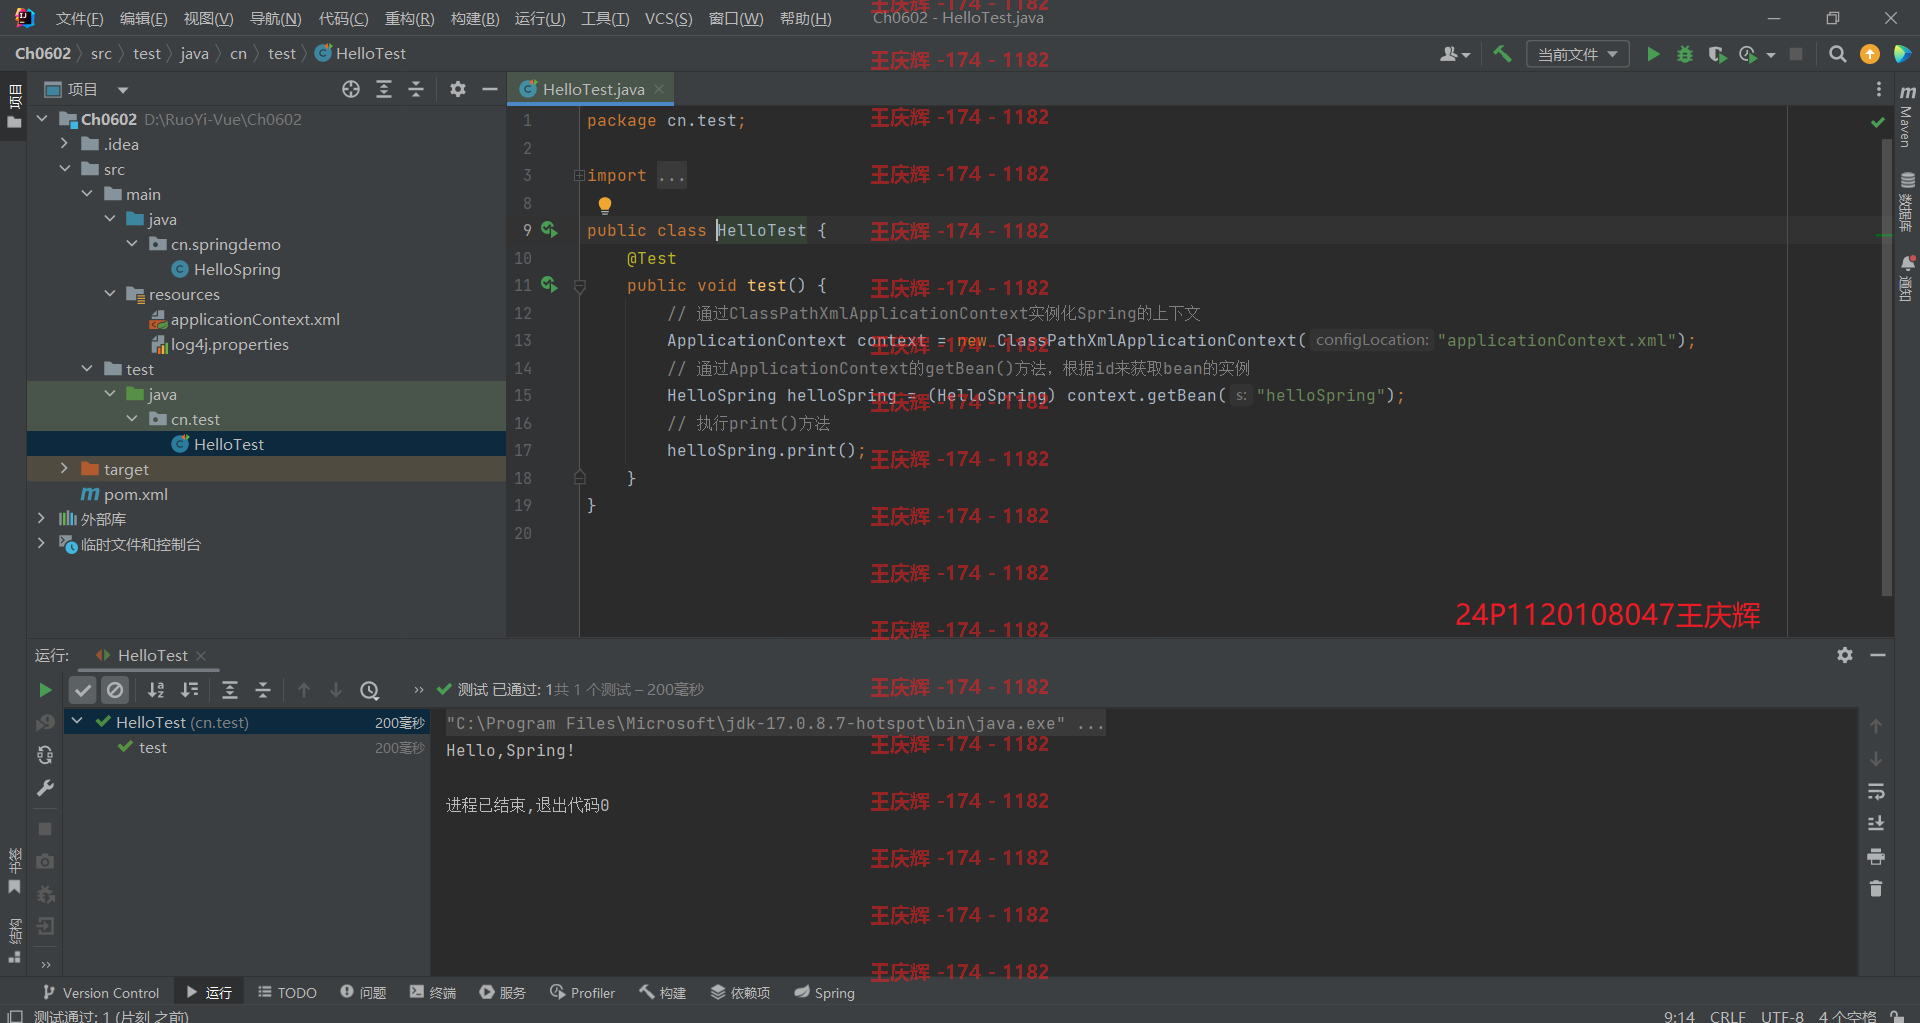Collapse HelloTest (cn.test) result node
The image size is (1920, 1023).
(77, 722)
